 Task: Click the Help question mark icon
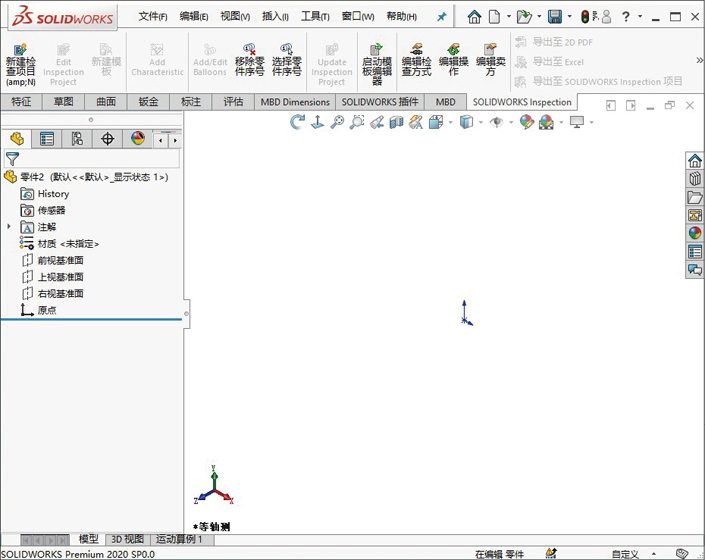click(x=625, y=17)
